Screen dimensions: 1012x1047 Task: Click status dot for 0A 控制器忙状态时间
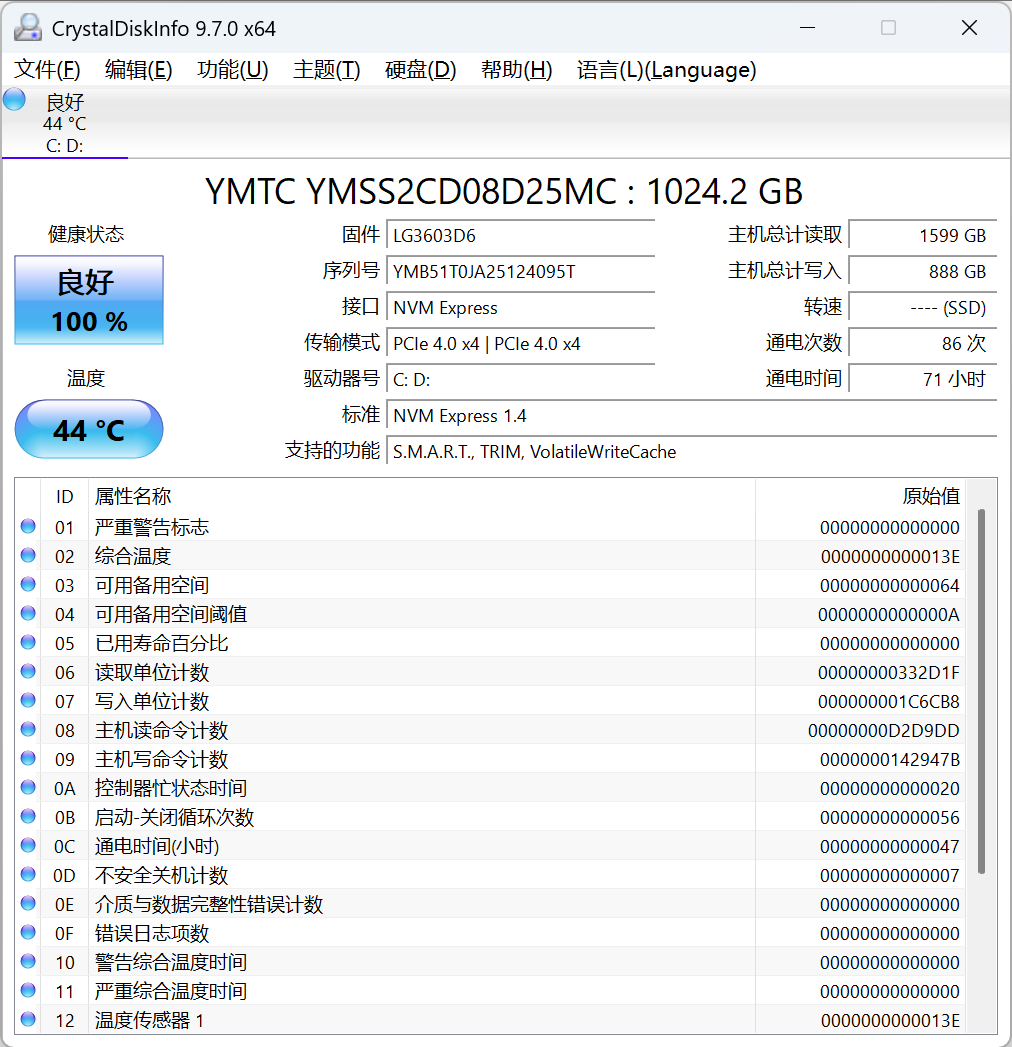click(28, 787)
